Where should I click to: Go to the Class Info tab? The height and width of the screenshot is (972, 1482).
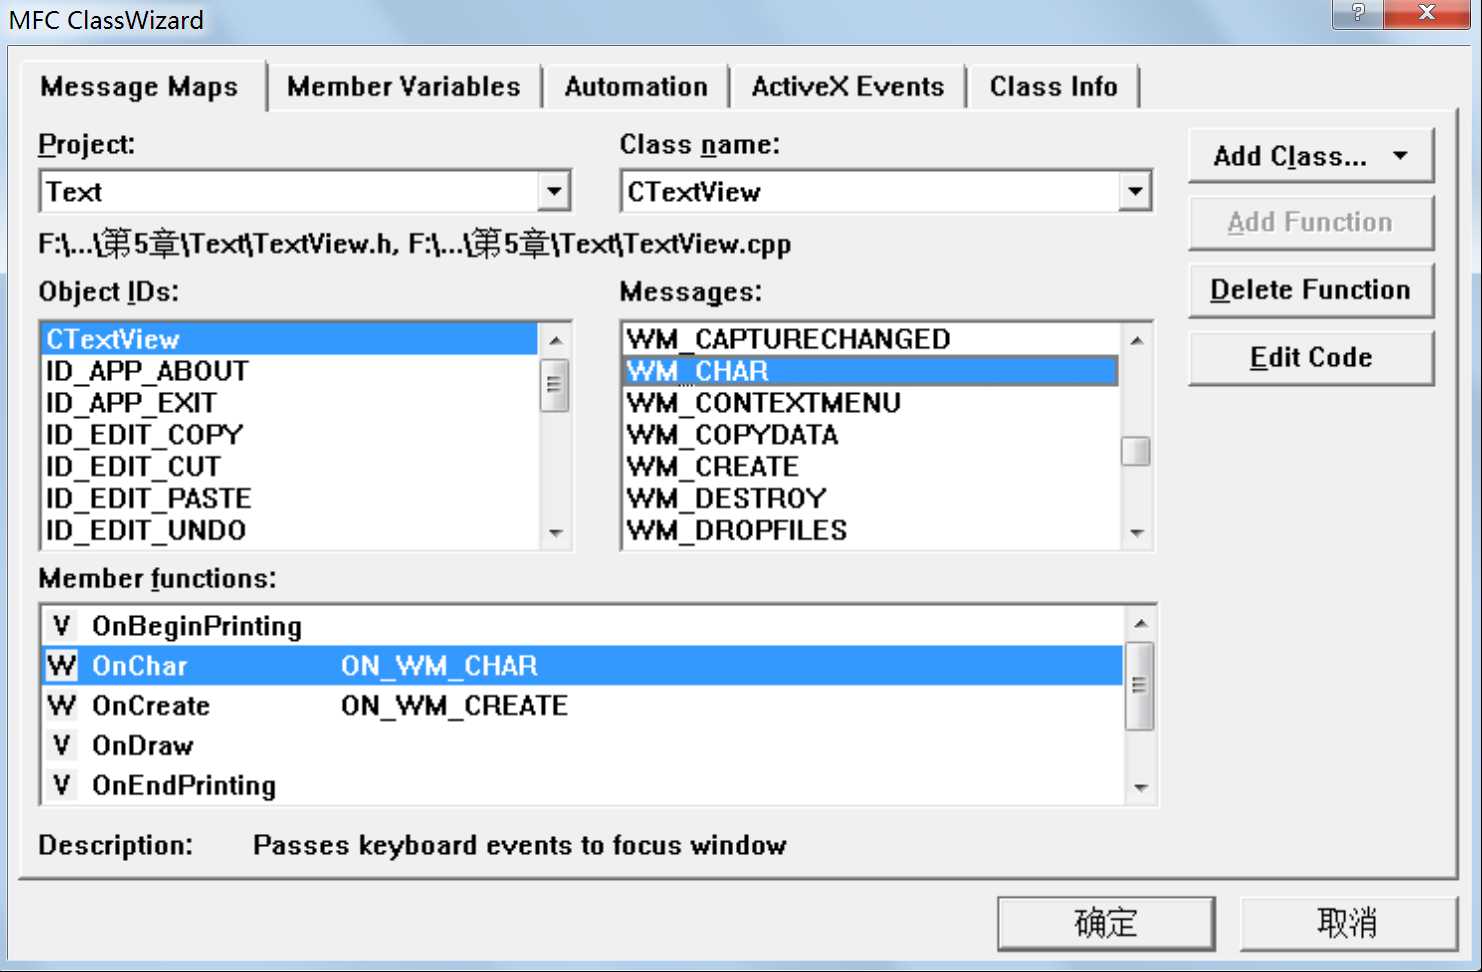(1054, 86)
